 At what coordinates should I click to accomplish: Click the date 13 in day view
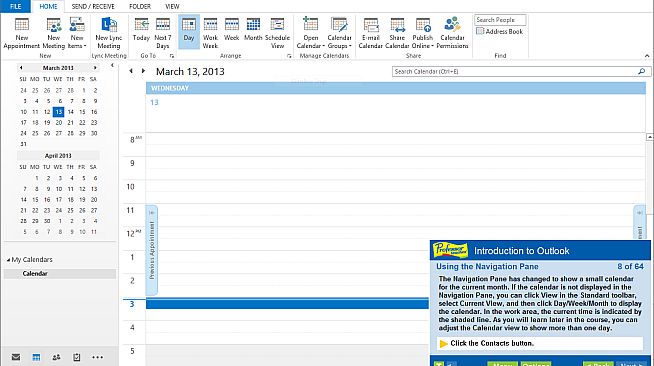point(154,102)
